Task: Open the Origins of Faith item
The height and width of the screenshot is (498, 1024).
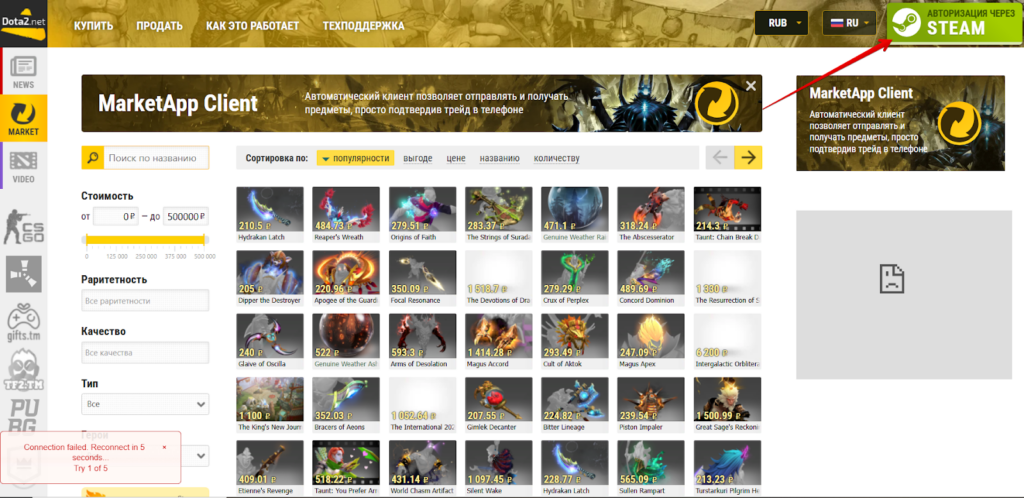Action: coord(423,215)
